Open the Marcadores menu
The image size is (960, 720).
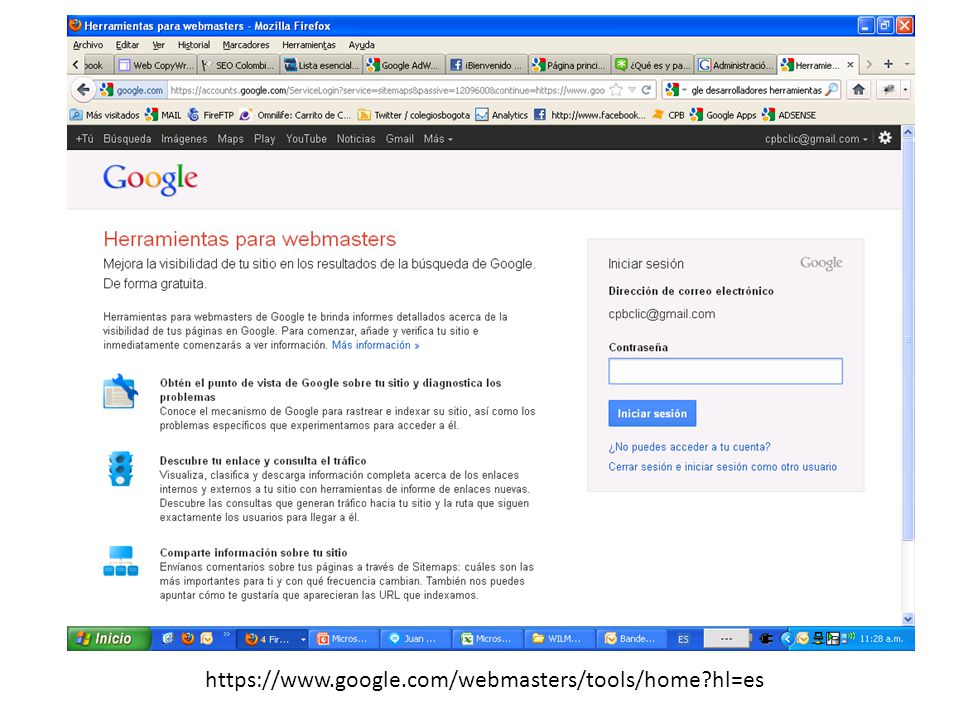(x=246, y=45)
